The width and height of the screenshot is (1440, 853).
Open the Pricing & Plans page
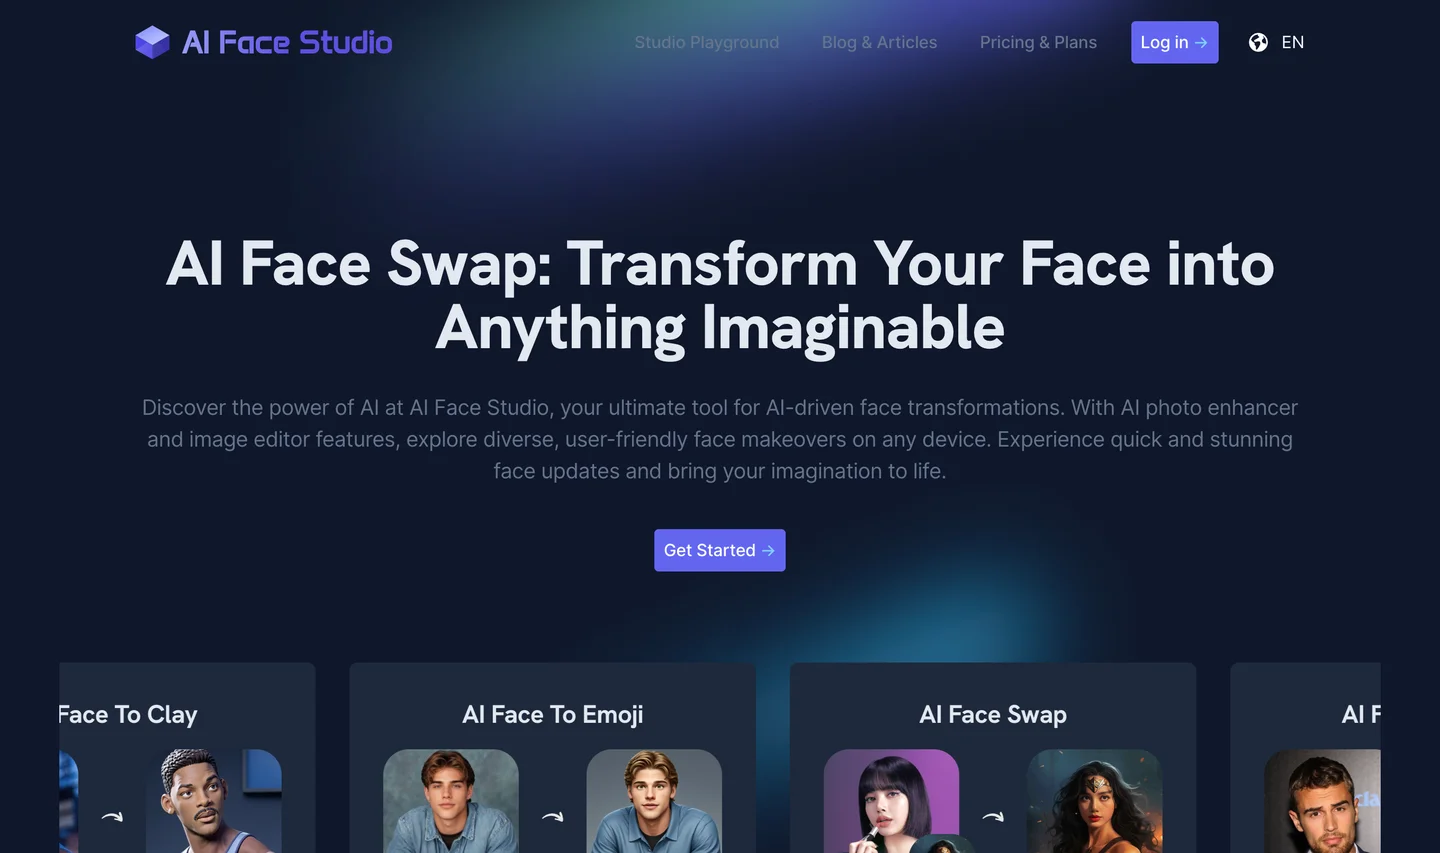tap(1038, 42)
